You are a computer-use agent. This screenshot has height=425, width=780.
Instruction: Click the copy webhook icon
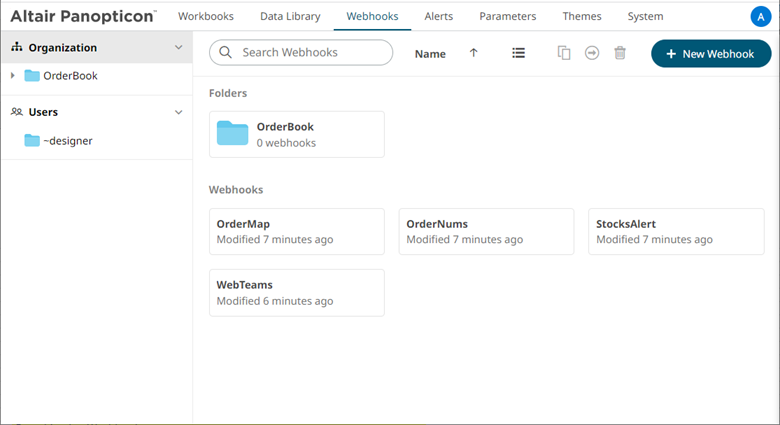pos(564,53)
